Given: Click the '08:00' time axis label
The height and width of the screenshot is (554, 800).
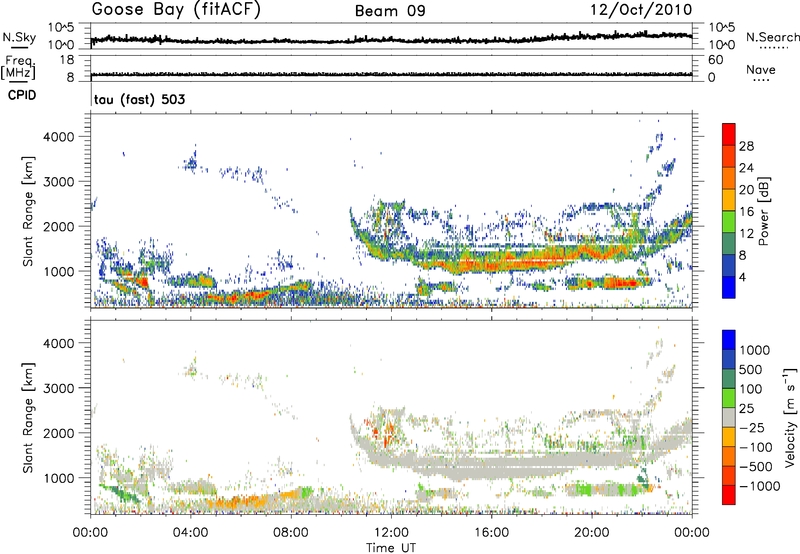Looking at the screenshot, I should click(x=291, y=533).
